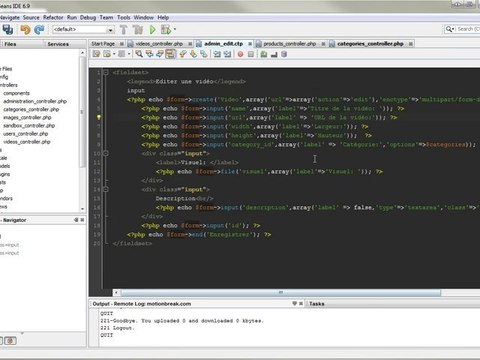Image resolution: width=480 pixels, height=360 pixels.
Task: Open the Team menu
Action: pyautogui.click(x=106, y=17)
